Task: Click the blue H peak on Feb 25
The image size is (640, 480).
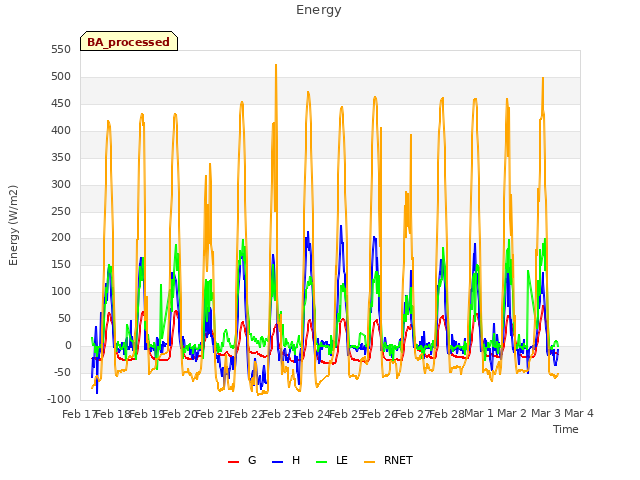Action: pos(341,226)
